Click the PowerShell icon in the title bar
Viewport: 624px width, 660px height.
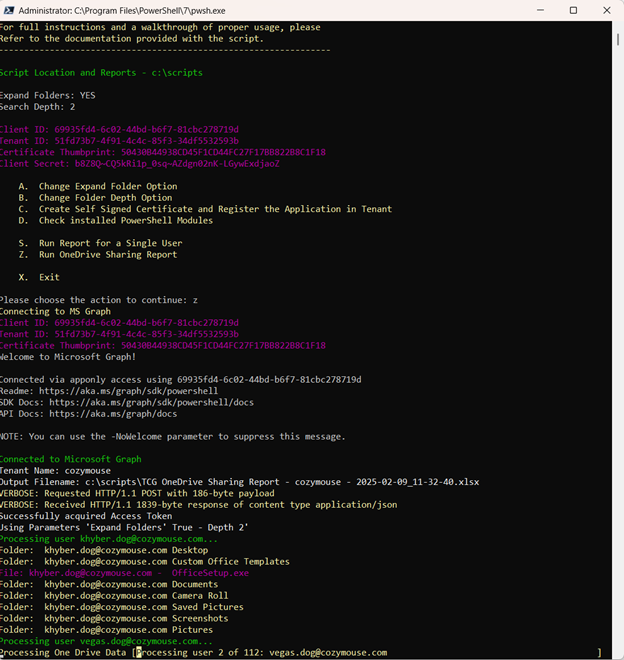click(x=9, y=10)
